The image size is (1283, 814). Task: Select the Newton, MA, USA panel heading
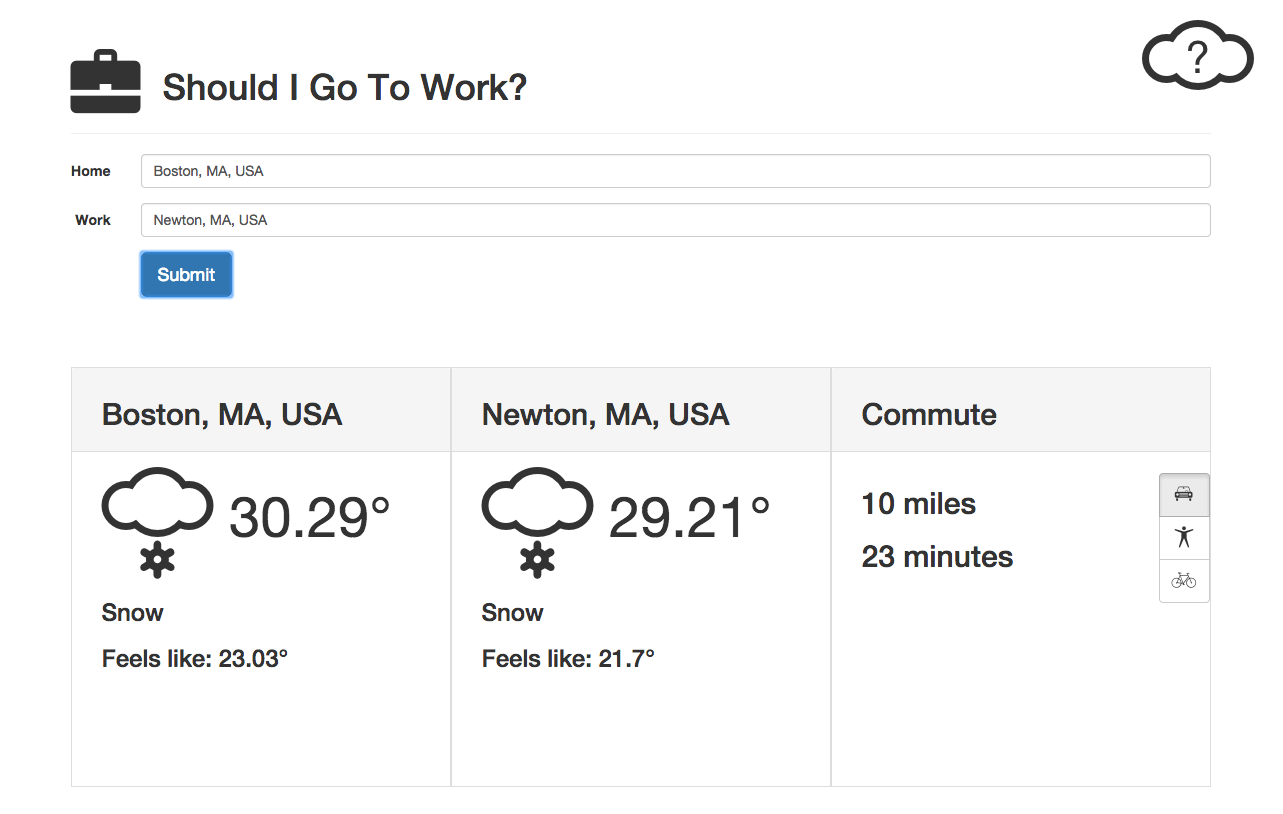coord(605,415)
